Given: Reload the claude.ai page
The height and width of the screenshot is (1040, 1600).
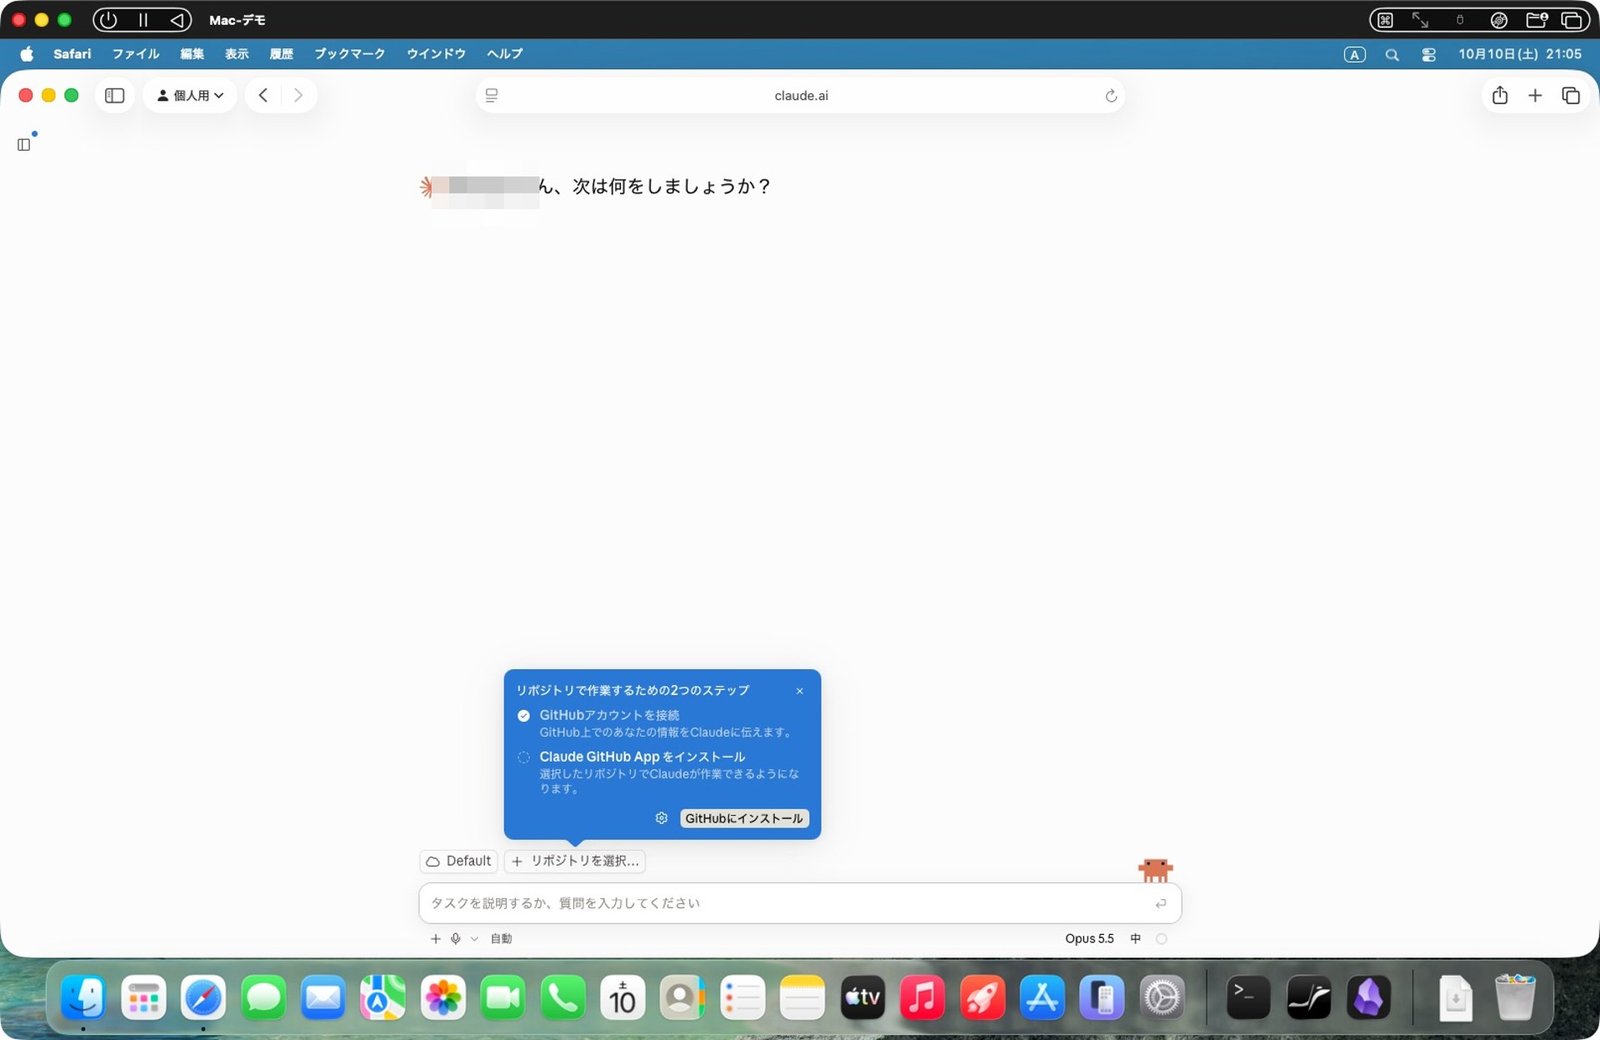Looking at the screenshot, I should [x=1110, y=96].
